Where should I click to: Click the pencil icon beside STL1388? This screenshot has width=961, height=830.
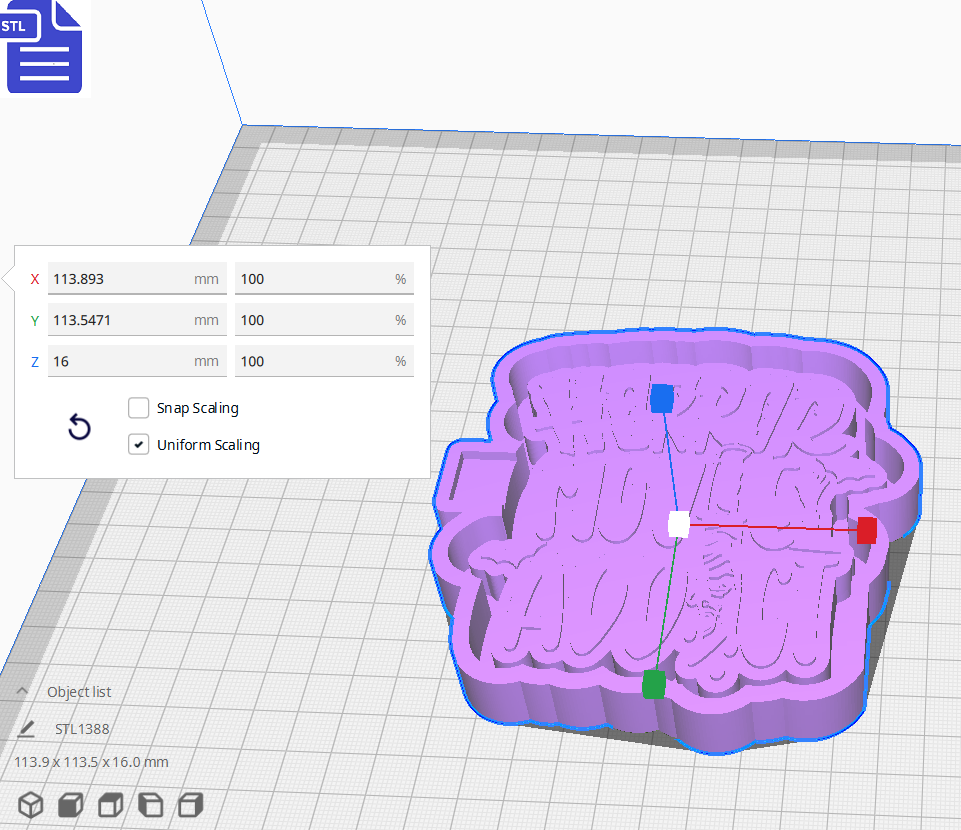click(x=25, y=729)
